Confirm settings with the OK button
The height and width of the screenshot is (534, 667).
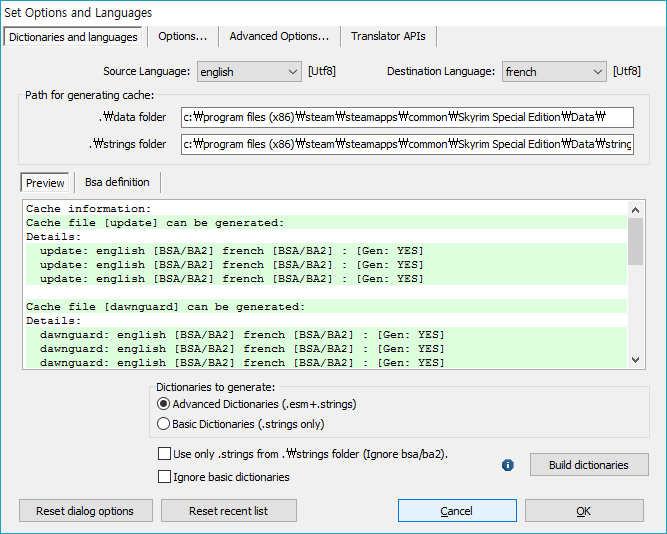pos(584,511)
